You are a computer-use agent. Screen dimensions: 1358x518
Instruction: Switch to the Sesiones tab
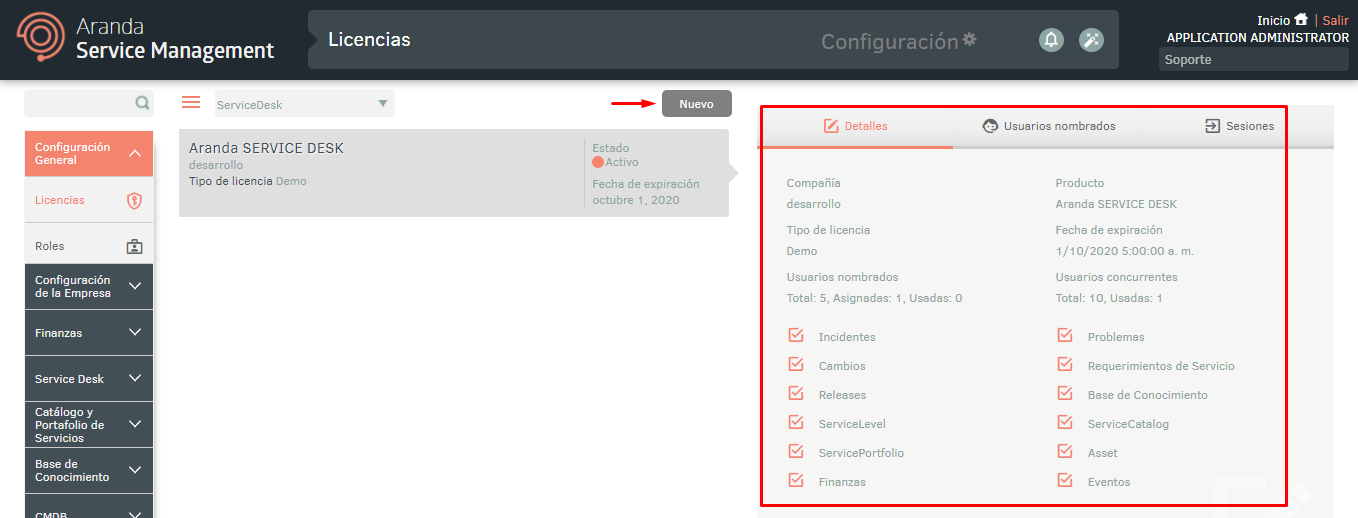[1239, 126]
